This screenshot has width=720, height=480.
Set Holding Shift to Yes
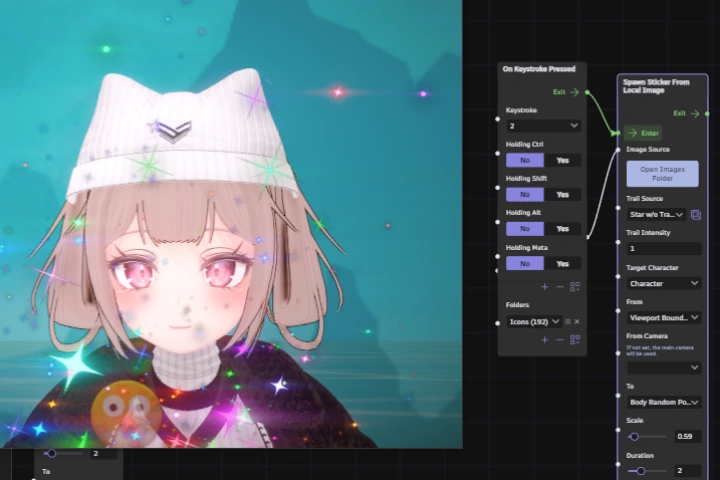coord(562,194)
